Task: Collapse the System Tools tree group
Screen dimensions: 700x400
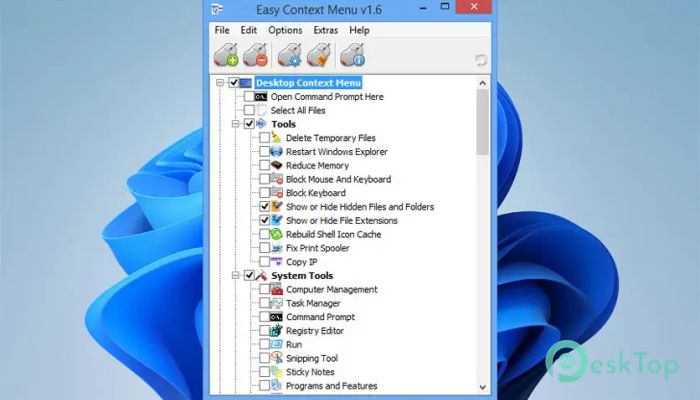Action: (x=235, y=275)
